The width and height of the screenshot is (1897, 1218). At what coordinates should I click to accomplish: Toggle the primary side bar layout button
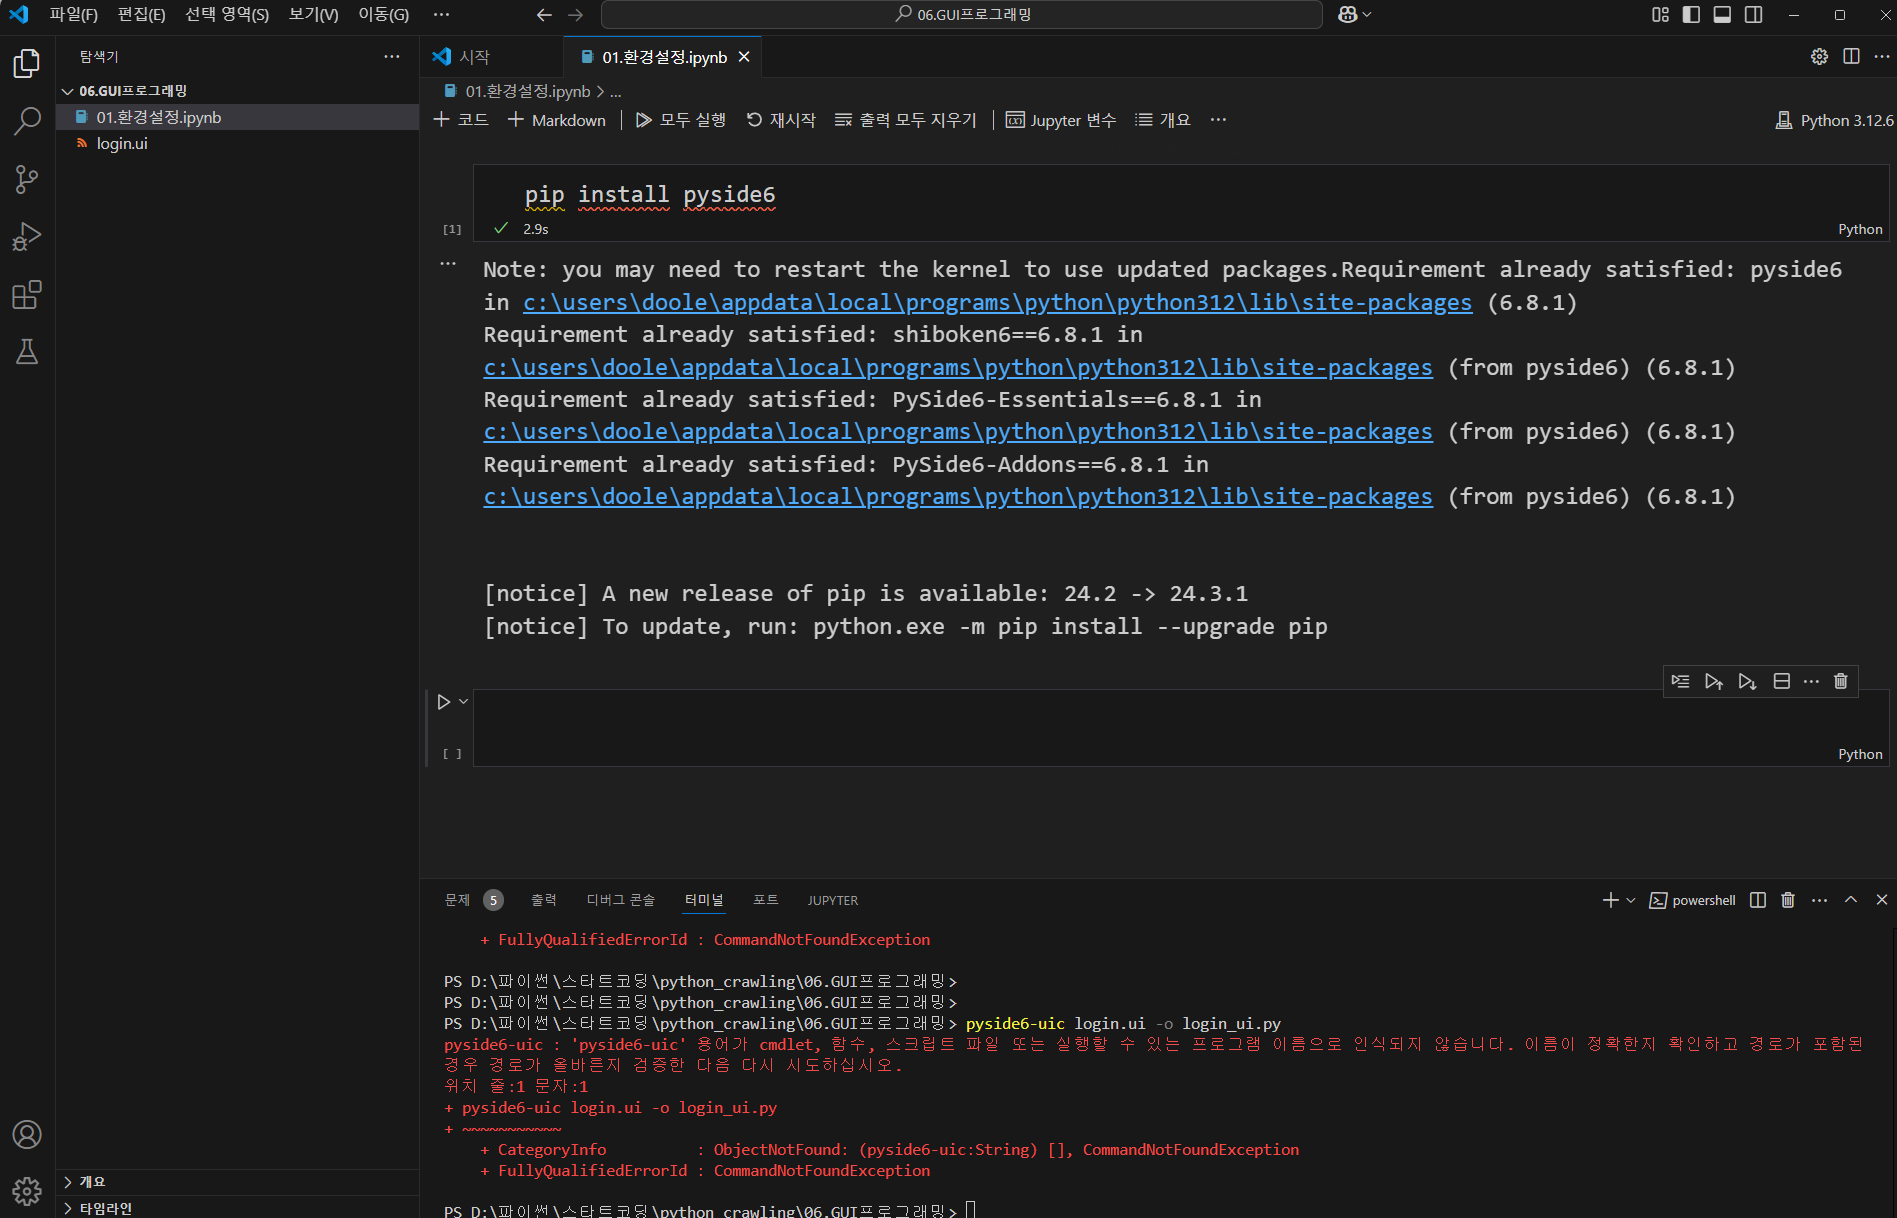click(x=1691, y=15)
